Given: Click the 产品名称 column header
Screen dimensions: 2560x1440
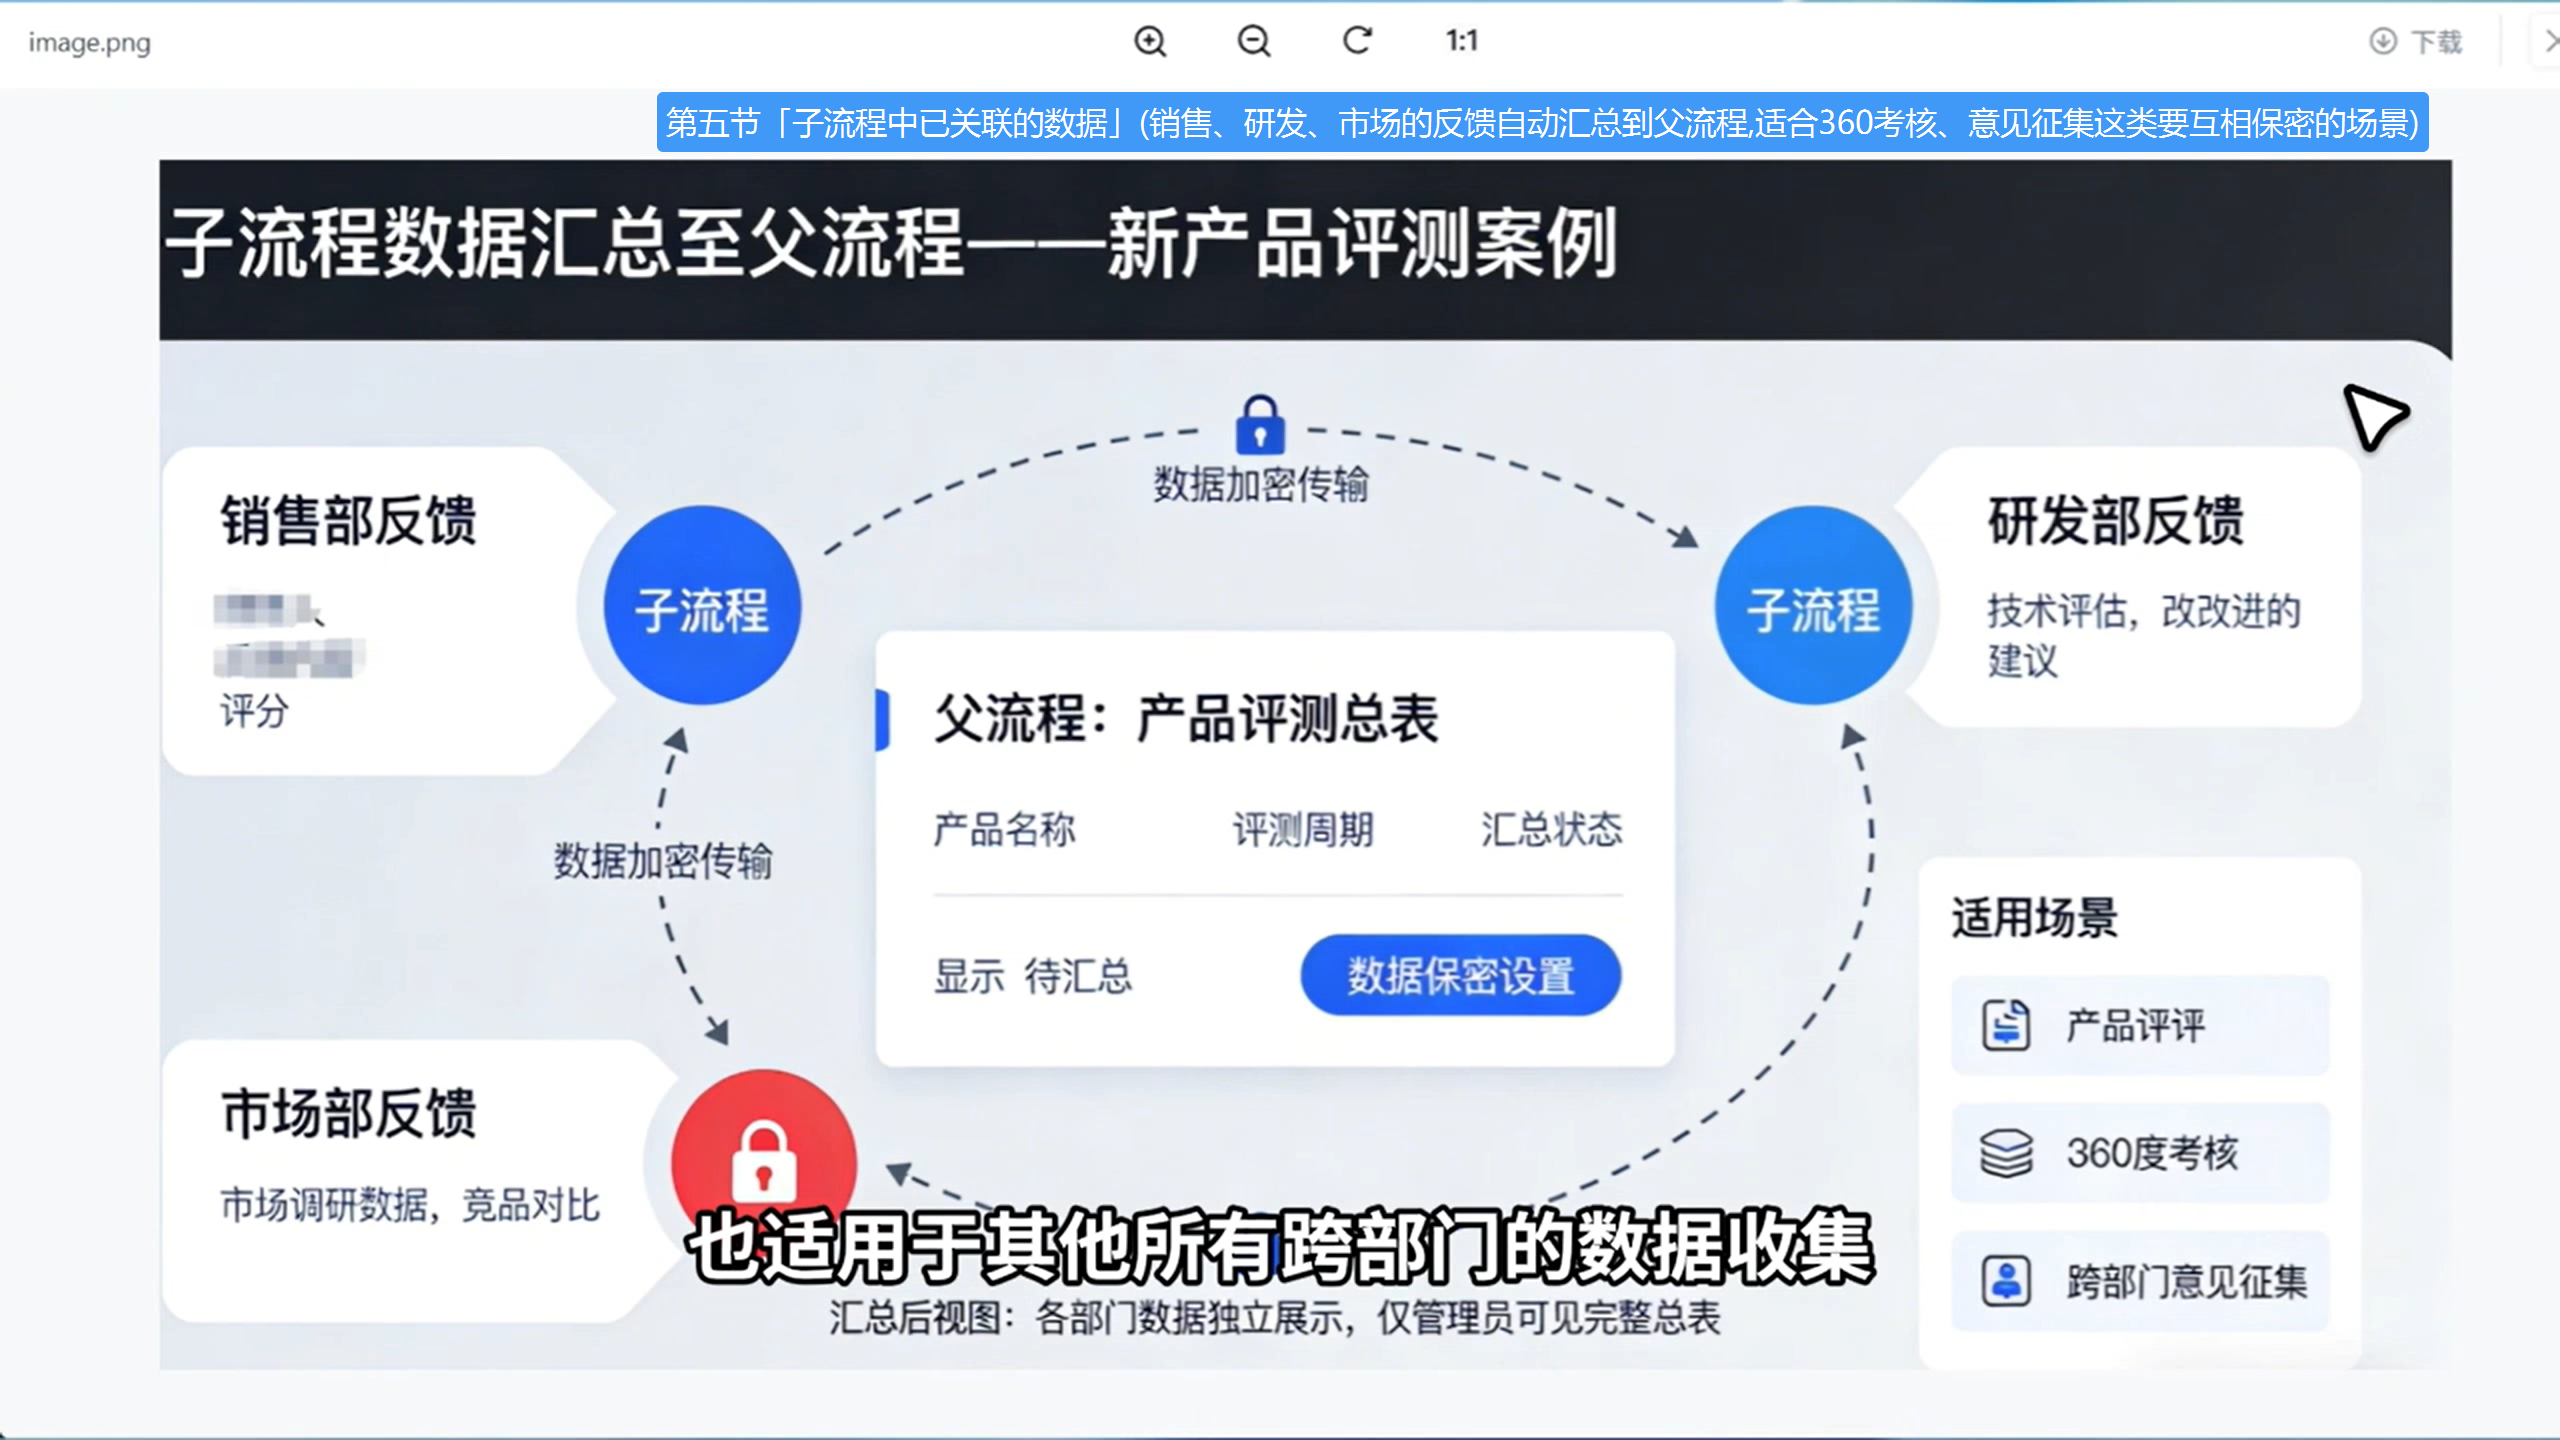Looking at the screenshot, I should coord(1004,830).
